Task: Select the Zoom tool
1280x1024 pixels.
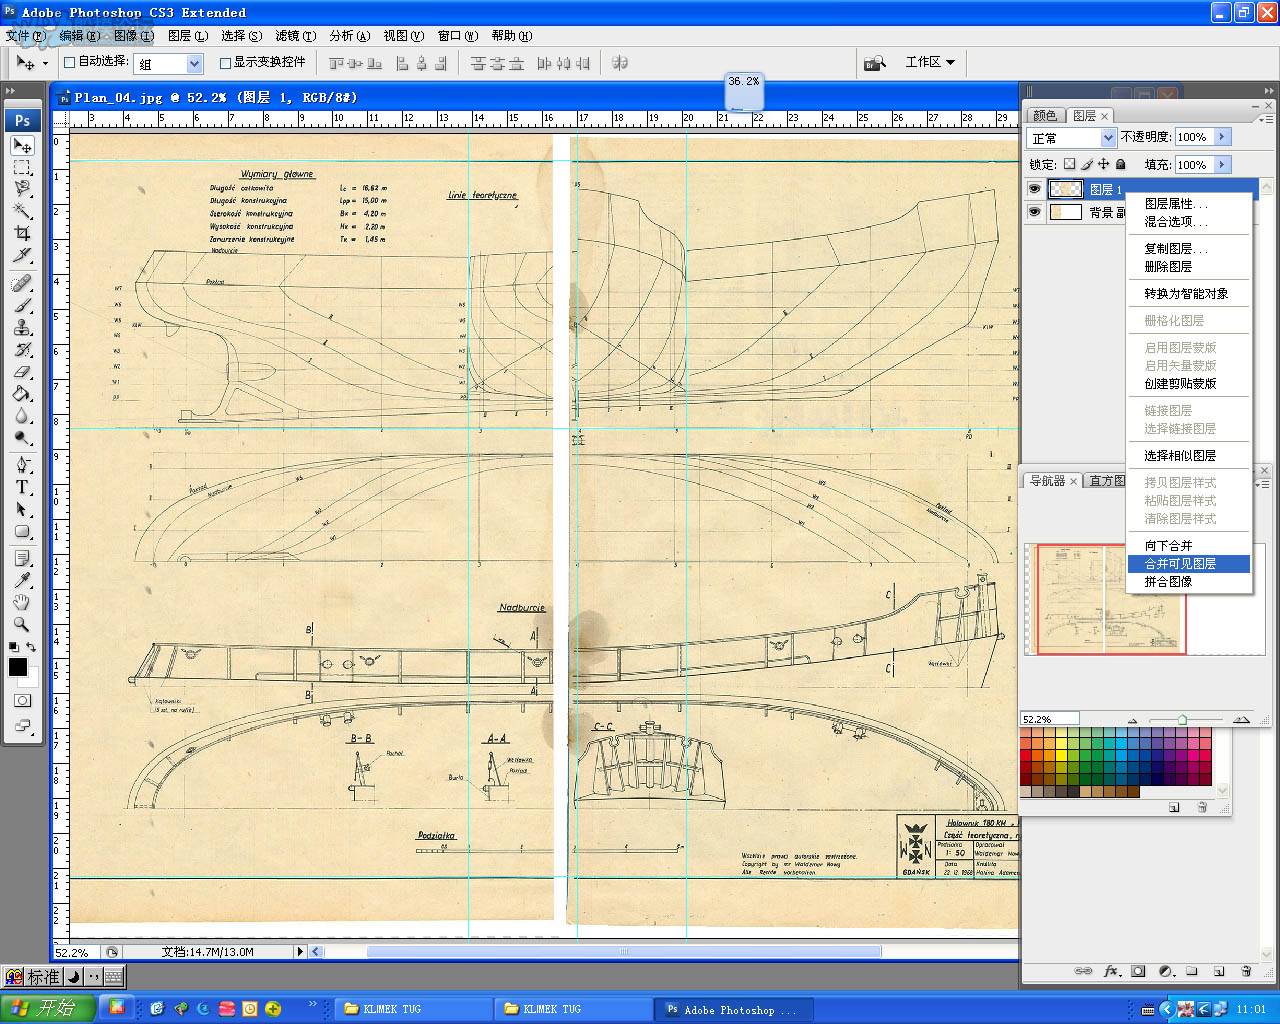Action: tap(22, 625)
